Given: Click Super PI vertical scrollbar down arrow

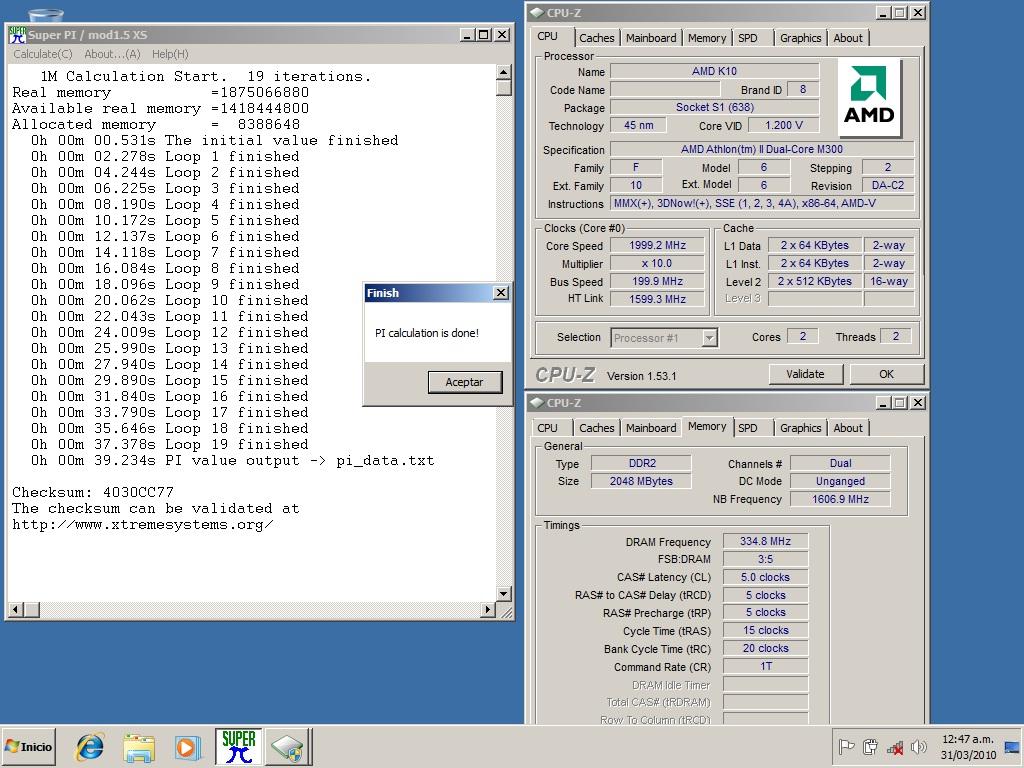Looking at the screenshot, I should (504, 594).
